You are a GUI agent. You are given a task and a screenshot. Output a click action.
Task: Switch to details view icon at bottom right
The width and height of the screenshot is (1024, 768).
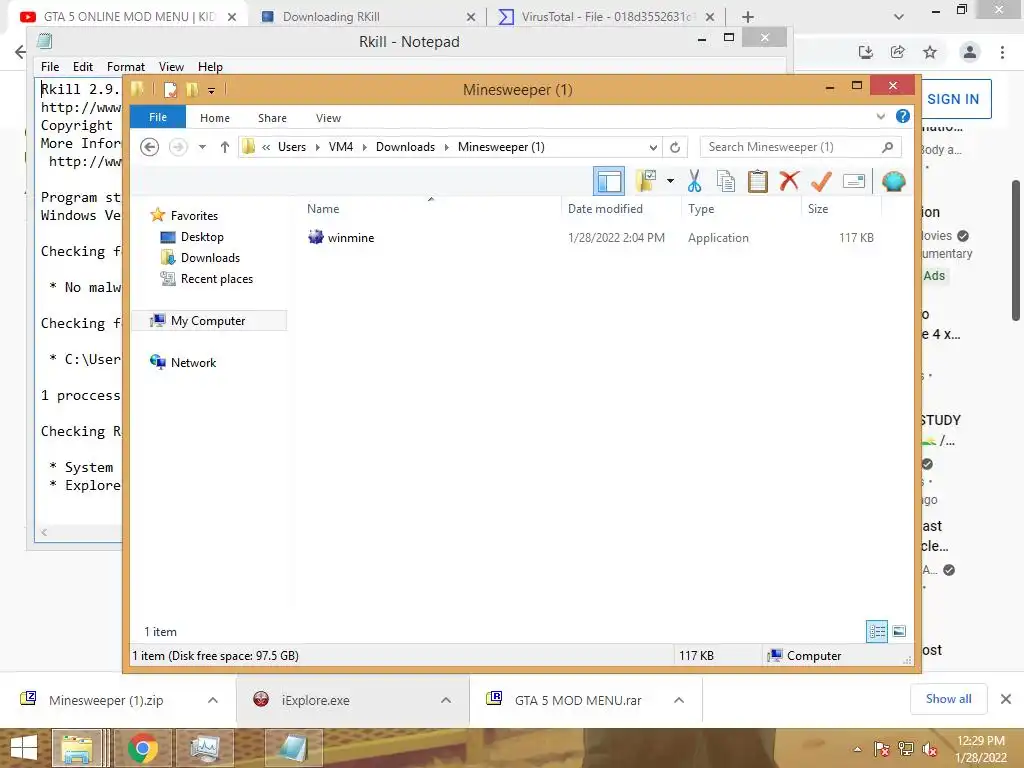coord(877,631)
